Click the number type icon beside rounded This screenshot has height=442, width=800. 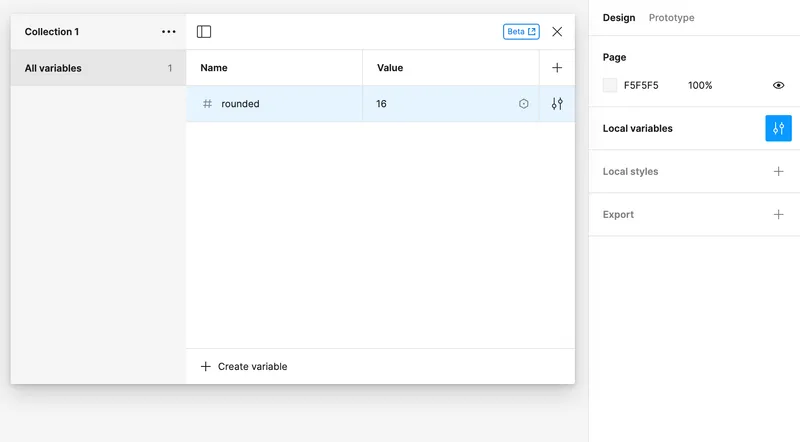pos(207,104)
